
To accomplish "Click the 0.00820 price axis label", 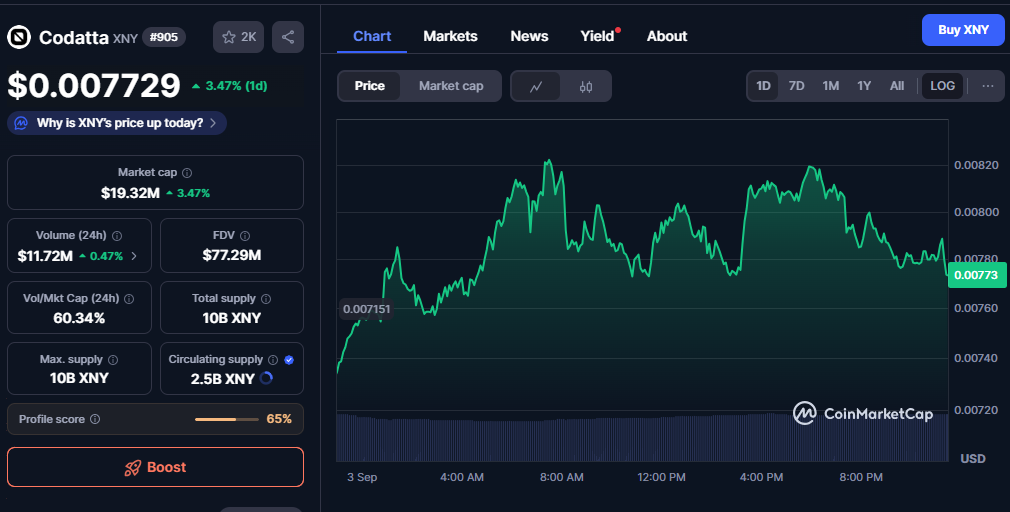I will (977, 166).
